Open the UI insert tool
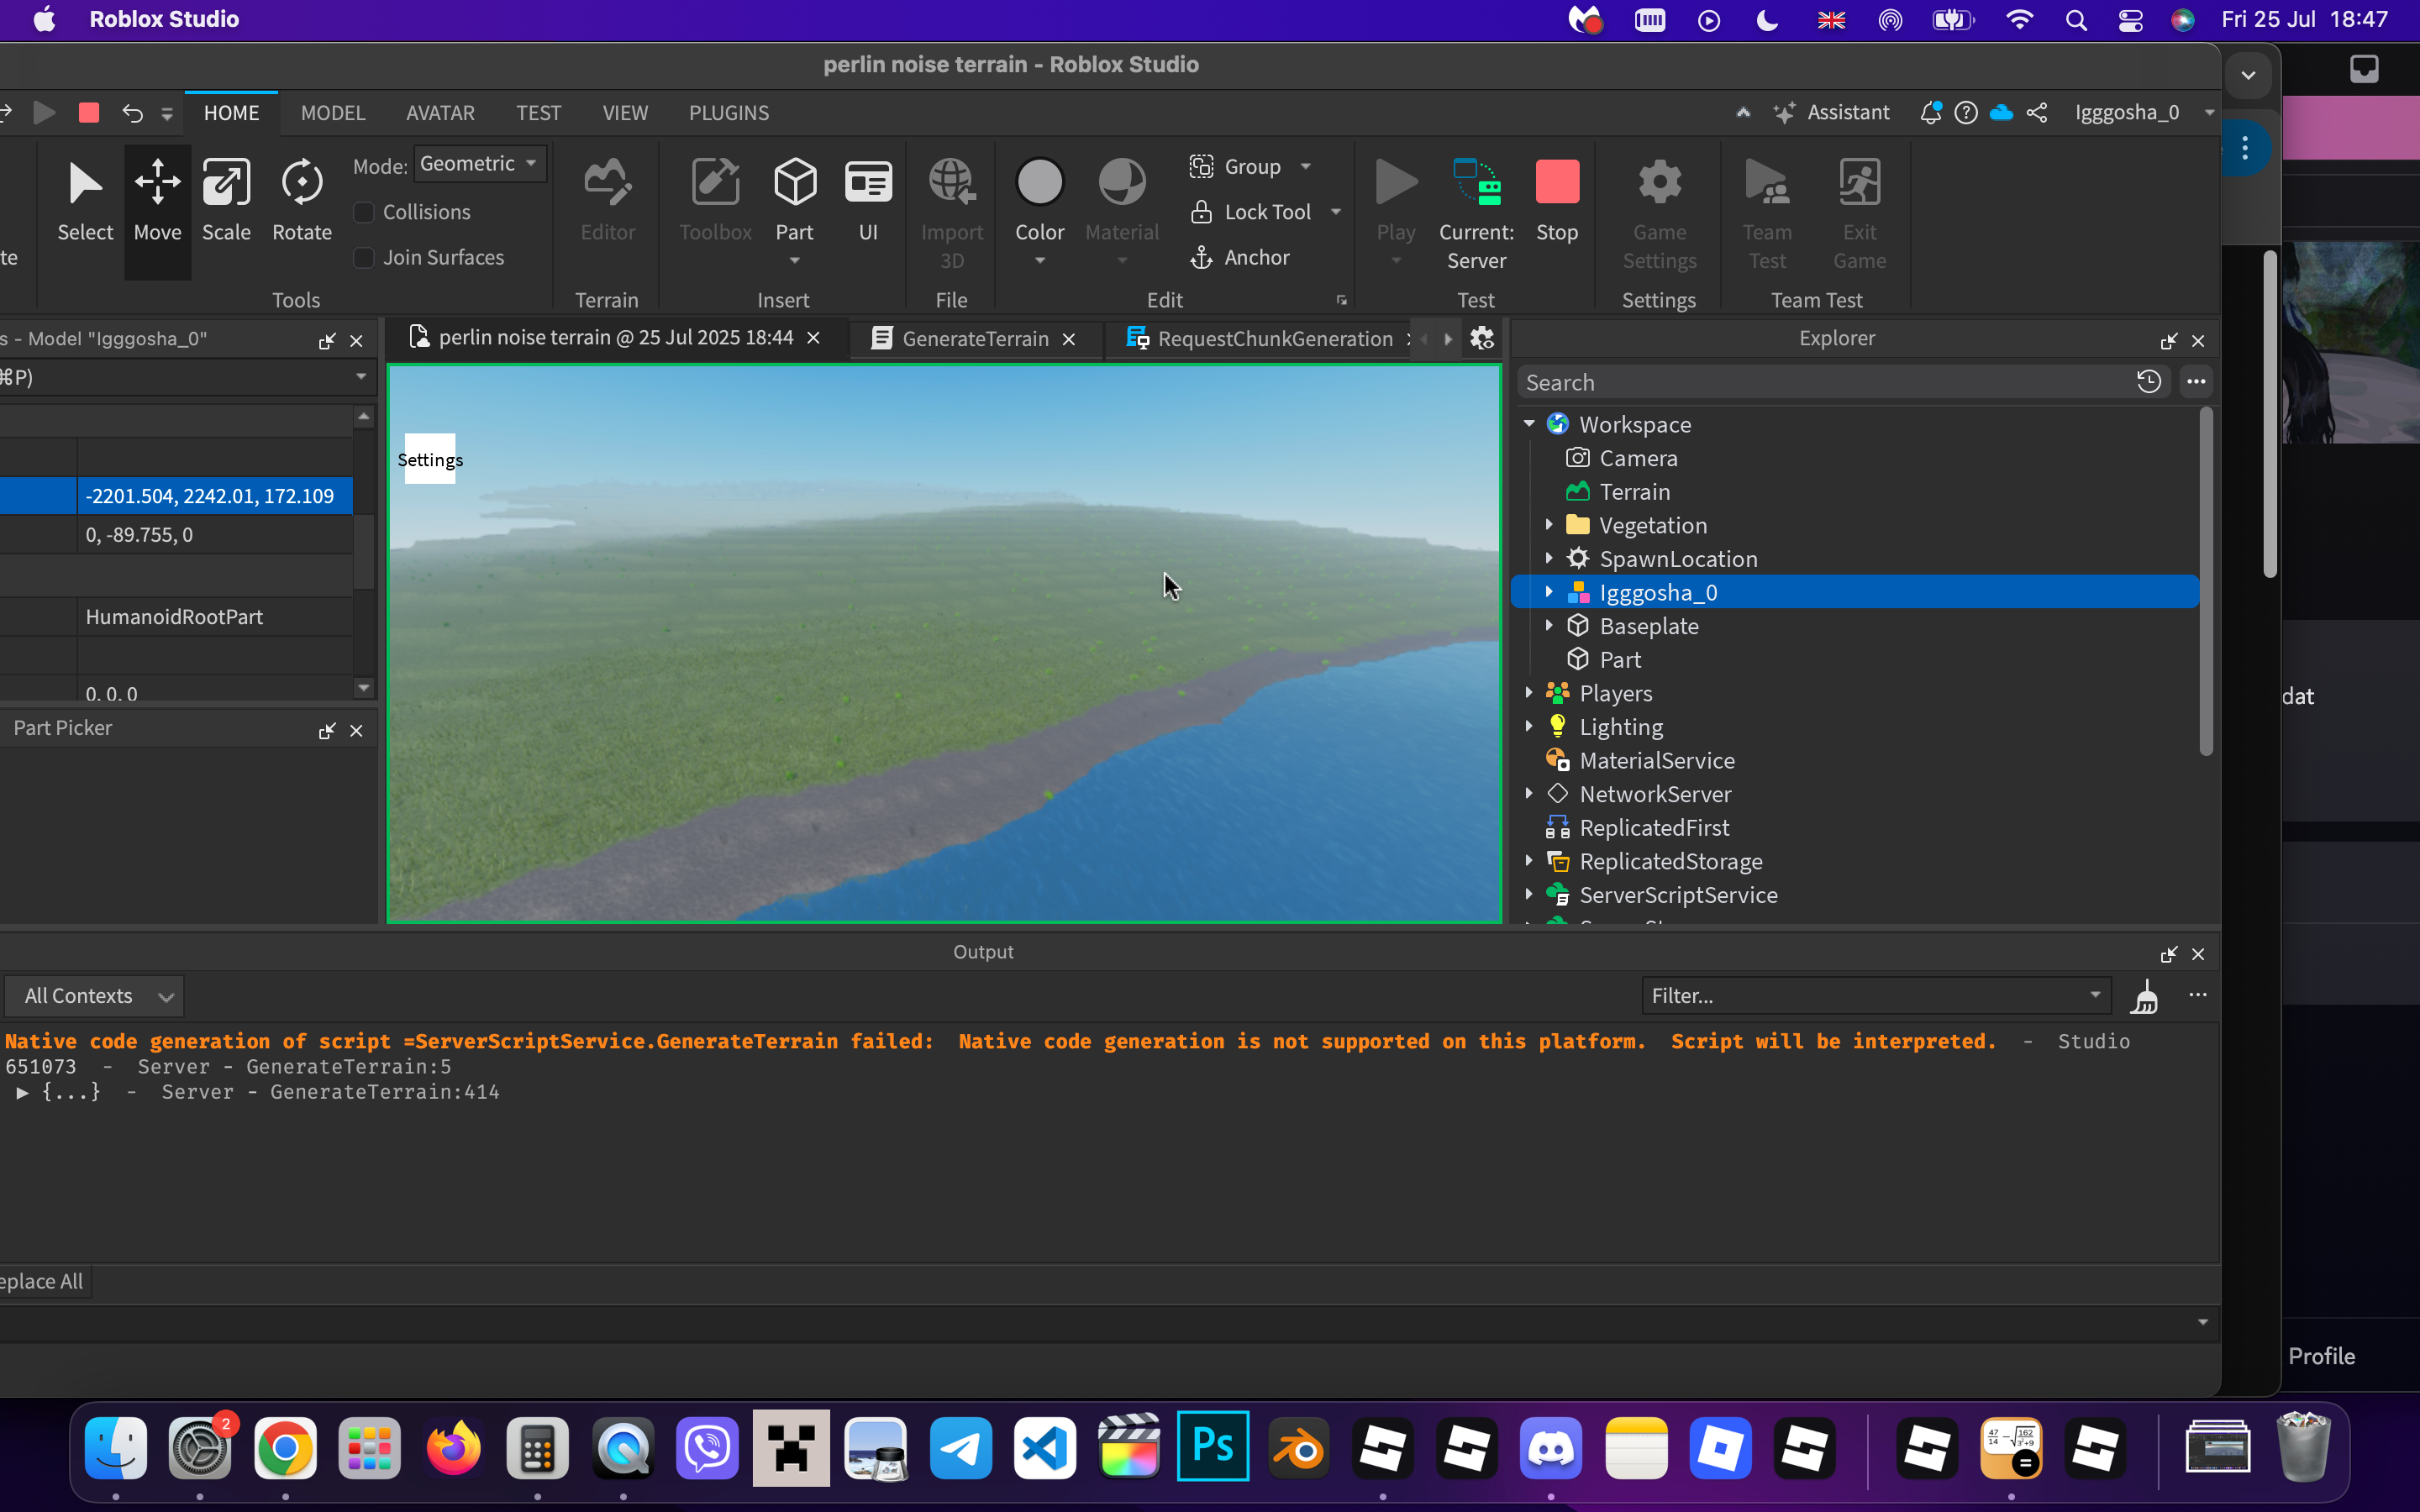The image size is (2420, 1512). tap(868, 200)
